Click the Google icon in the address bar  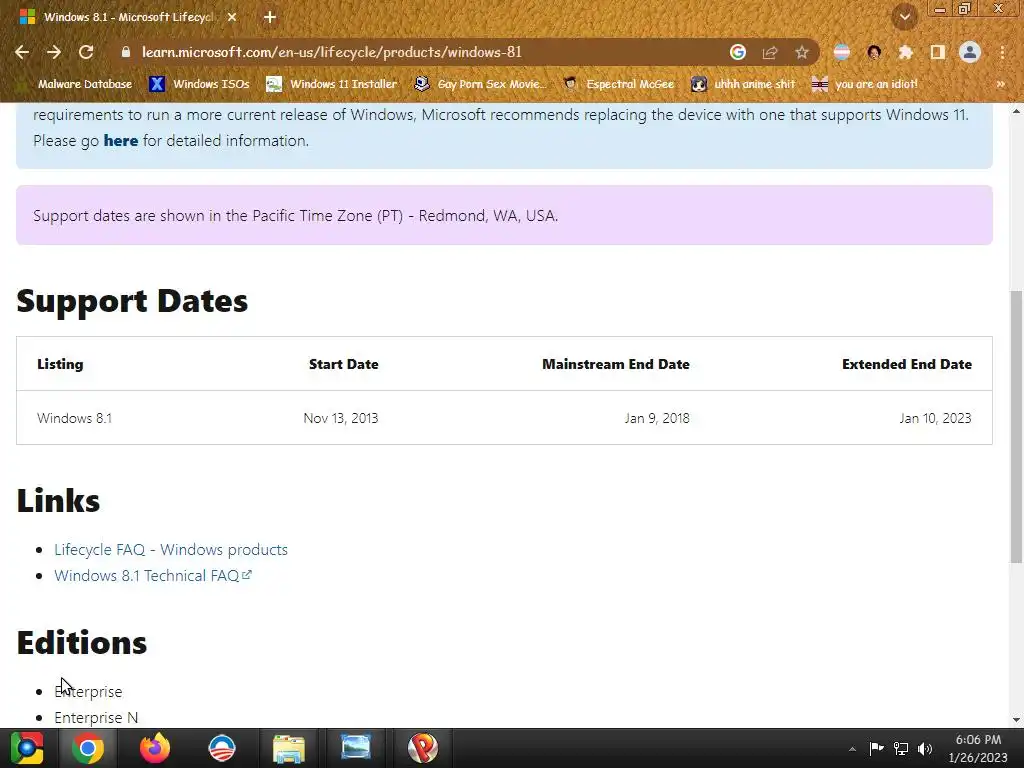738,52
